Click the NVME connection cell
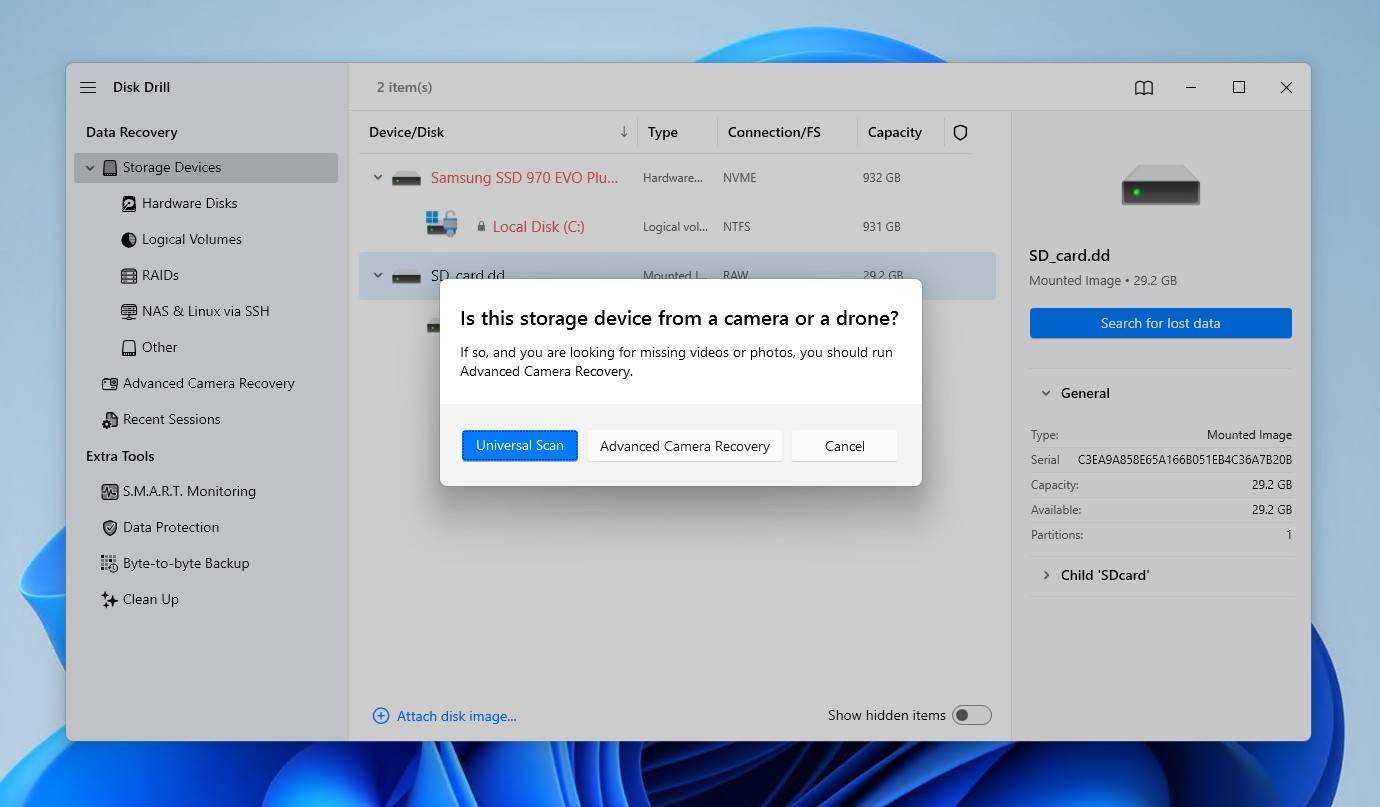Screen dimensions: 1380x807 point(740,178)
